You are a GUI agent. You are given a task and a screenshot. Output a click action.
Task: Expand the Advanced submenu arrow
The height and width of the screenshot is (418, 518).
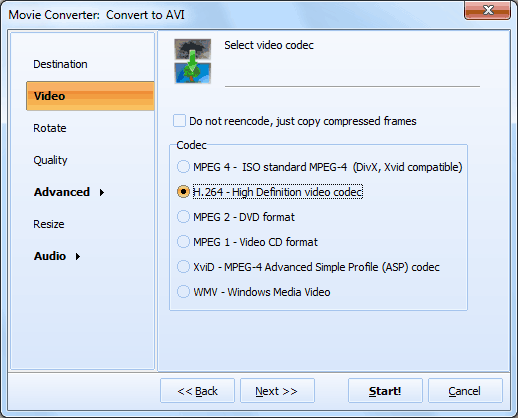coord(102,192)
